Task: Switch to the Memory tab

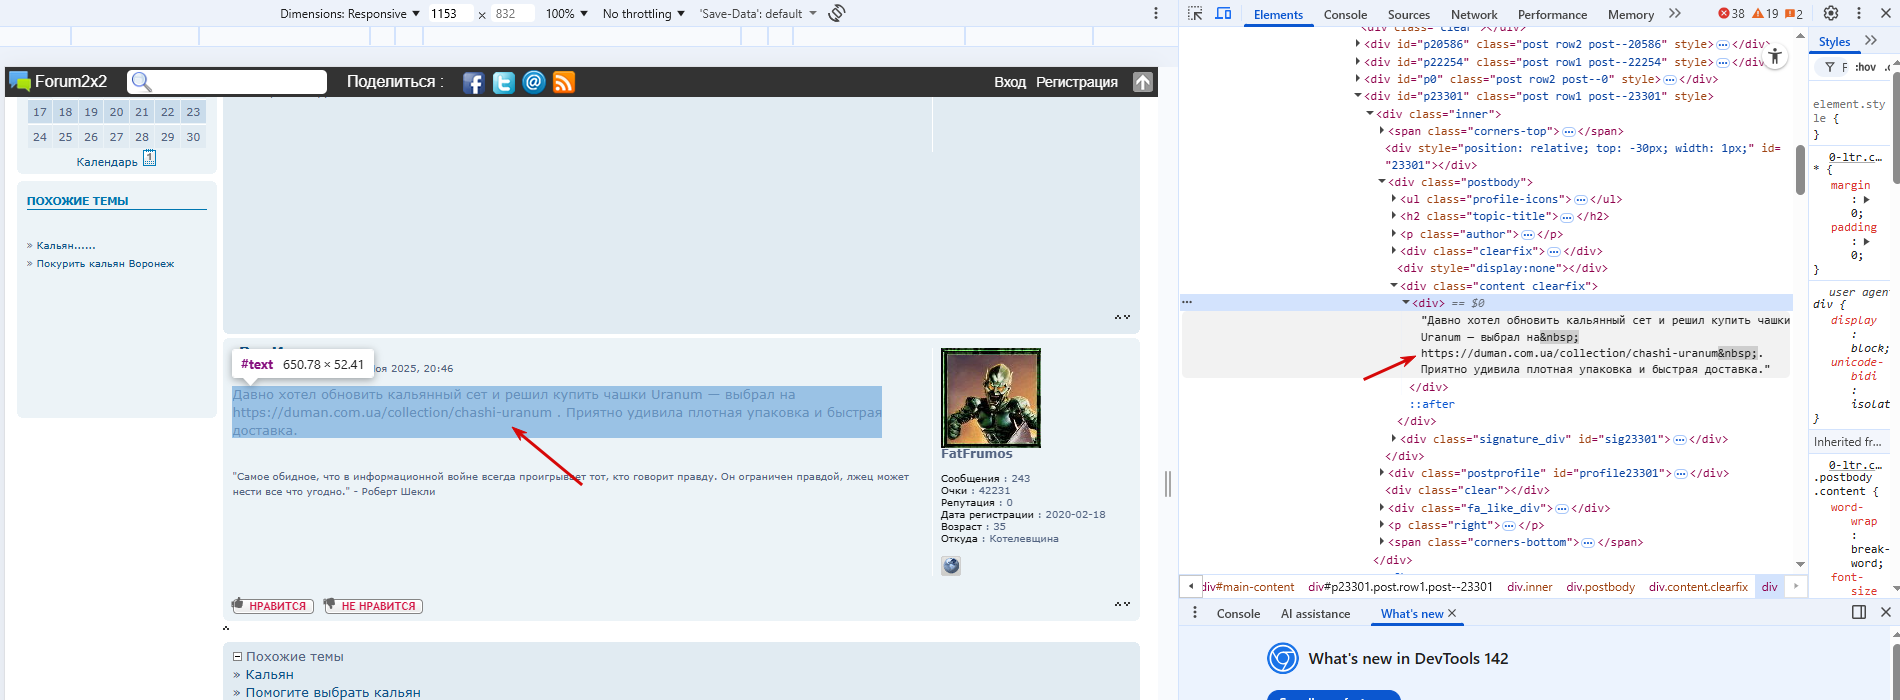Action: click(x=1631, y=14)
